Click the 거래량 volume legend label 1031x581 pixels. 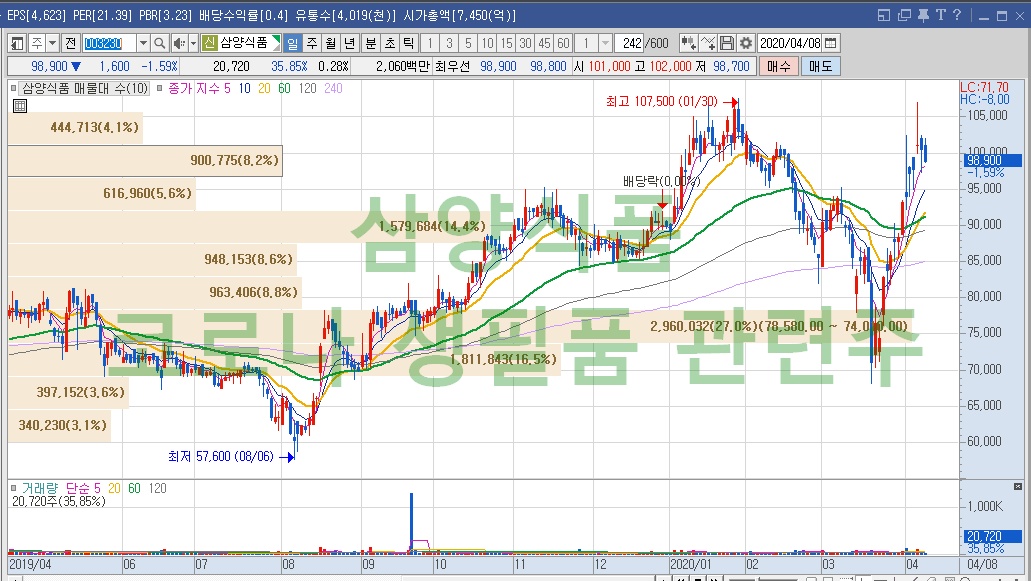click(x=39, y=488)
